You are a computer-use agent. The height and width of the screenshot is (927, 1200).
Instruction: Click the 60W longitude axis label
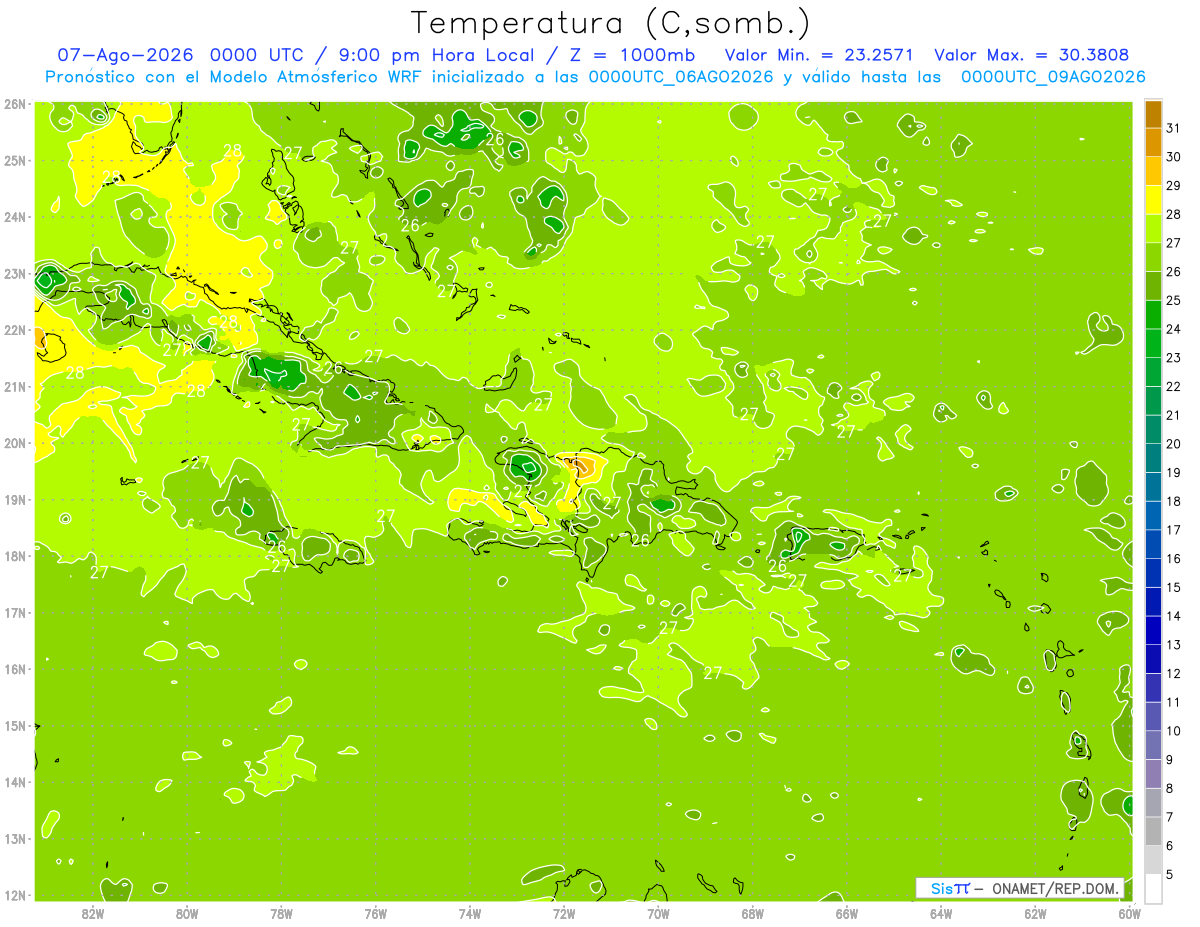(1129, 913)
